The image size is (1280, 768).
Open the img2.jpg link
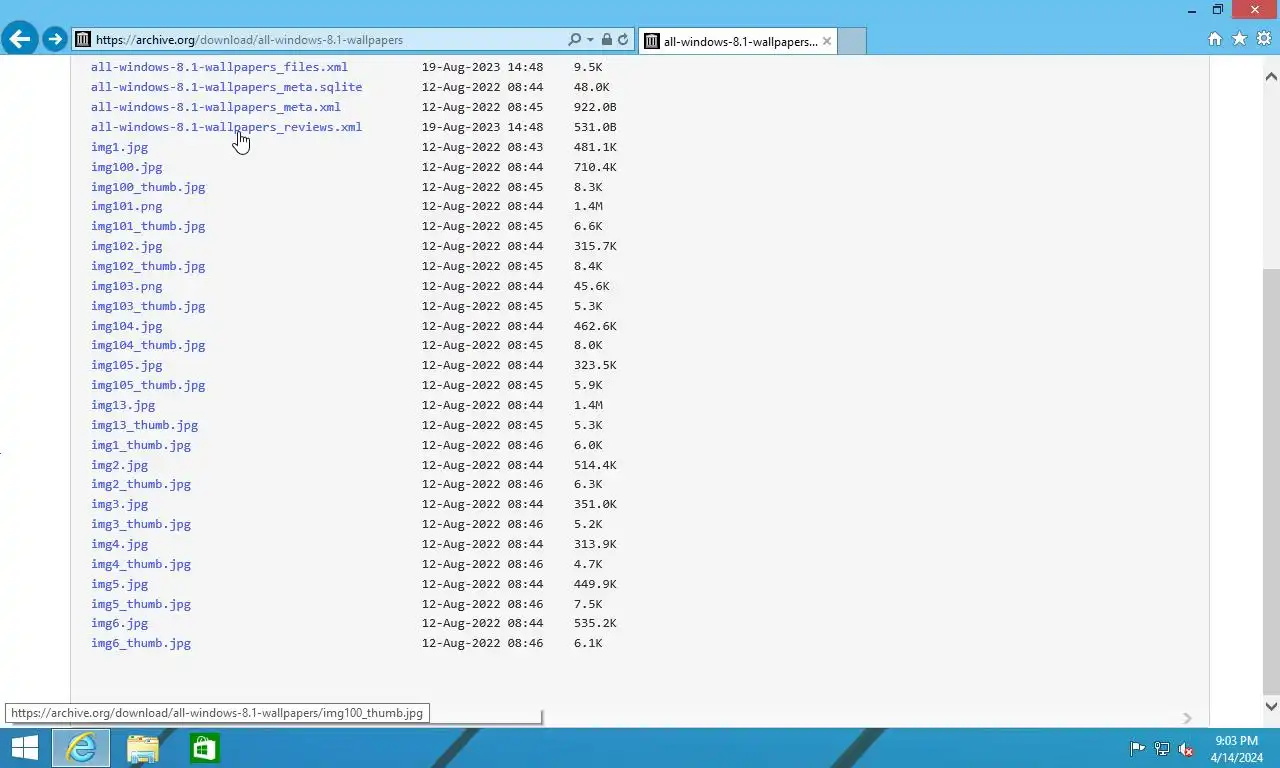pyautogui.click(x=119, y=465)
